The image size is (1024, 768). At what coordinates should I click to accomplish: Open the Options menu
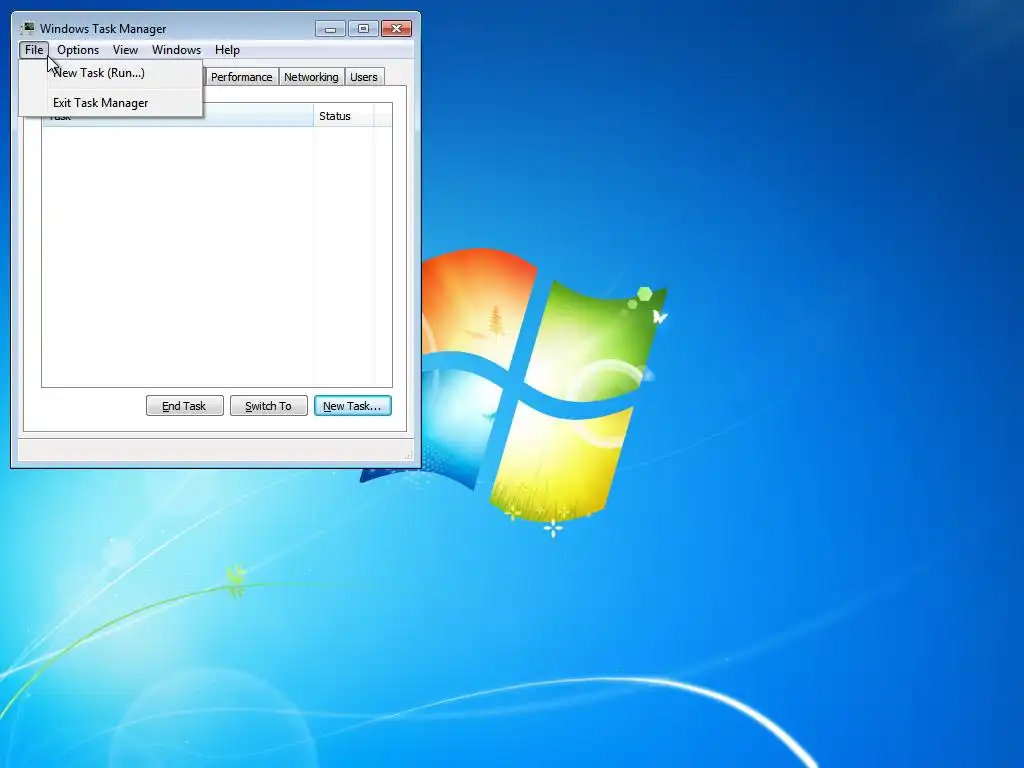pos(78,50)
